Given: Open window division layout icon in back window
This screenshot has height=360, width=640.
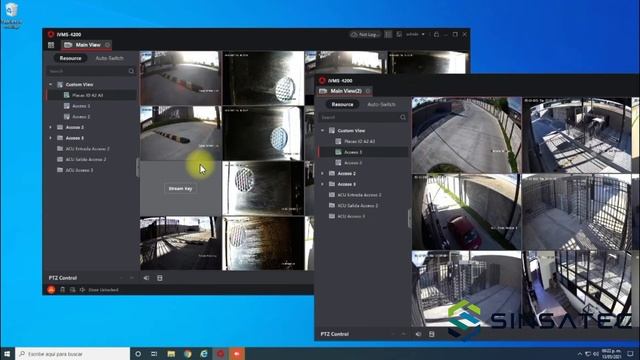Looking at the screenshot, I should pyautogui.click(x=160, y=278).
